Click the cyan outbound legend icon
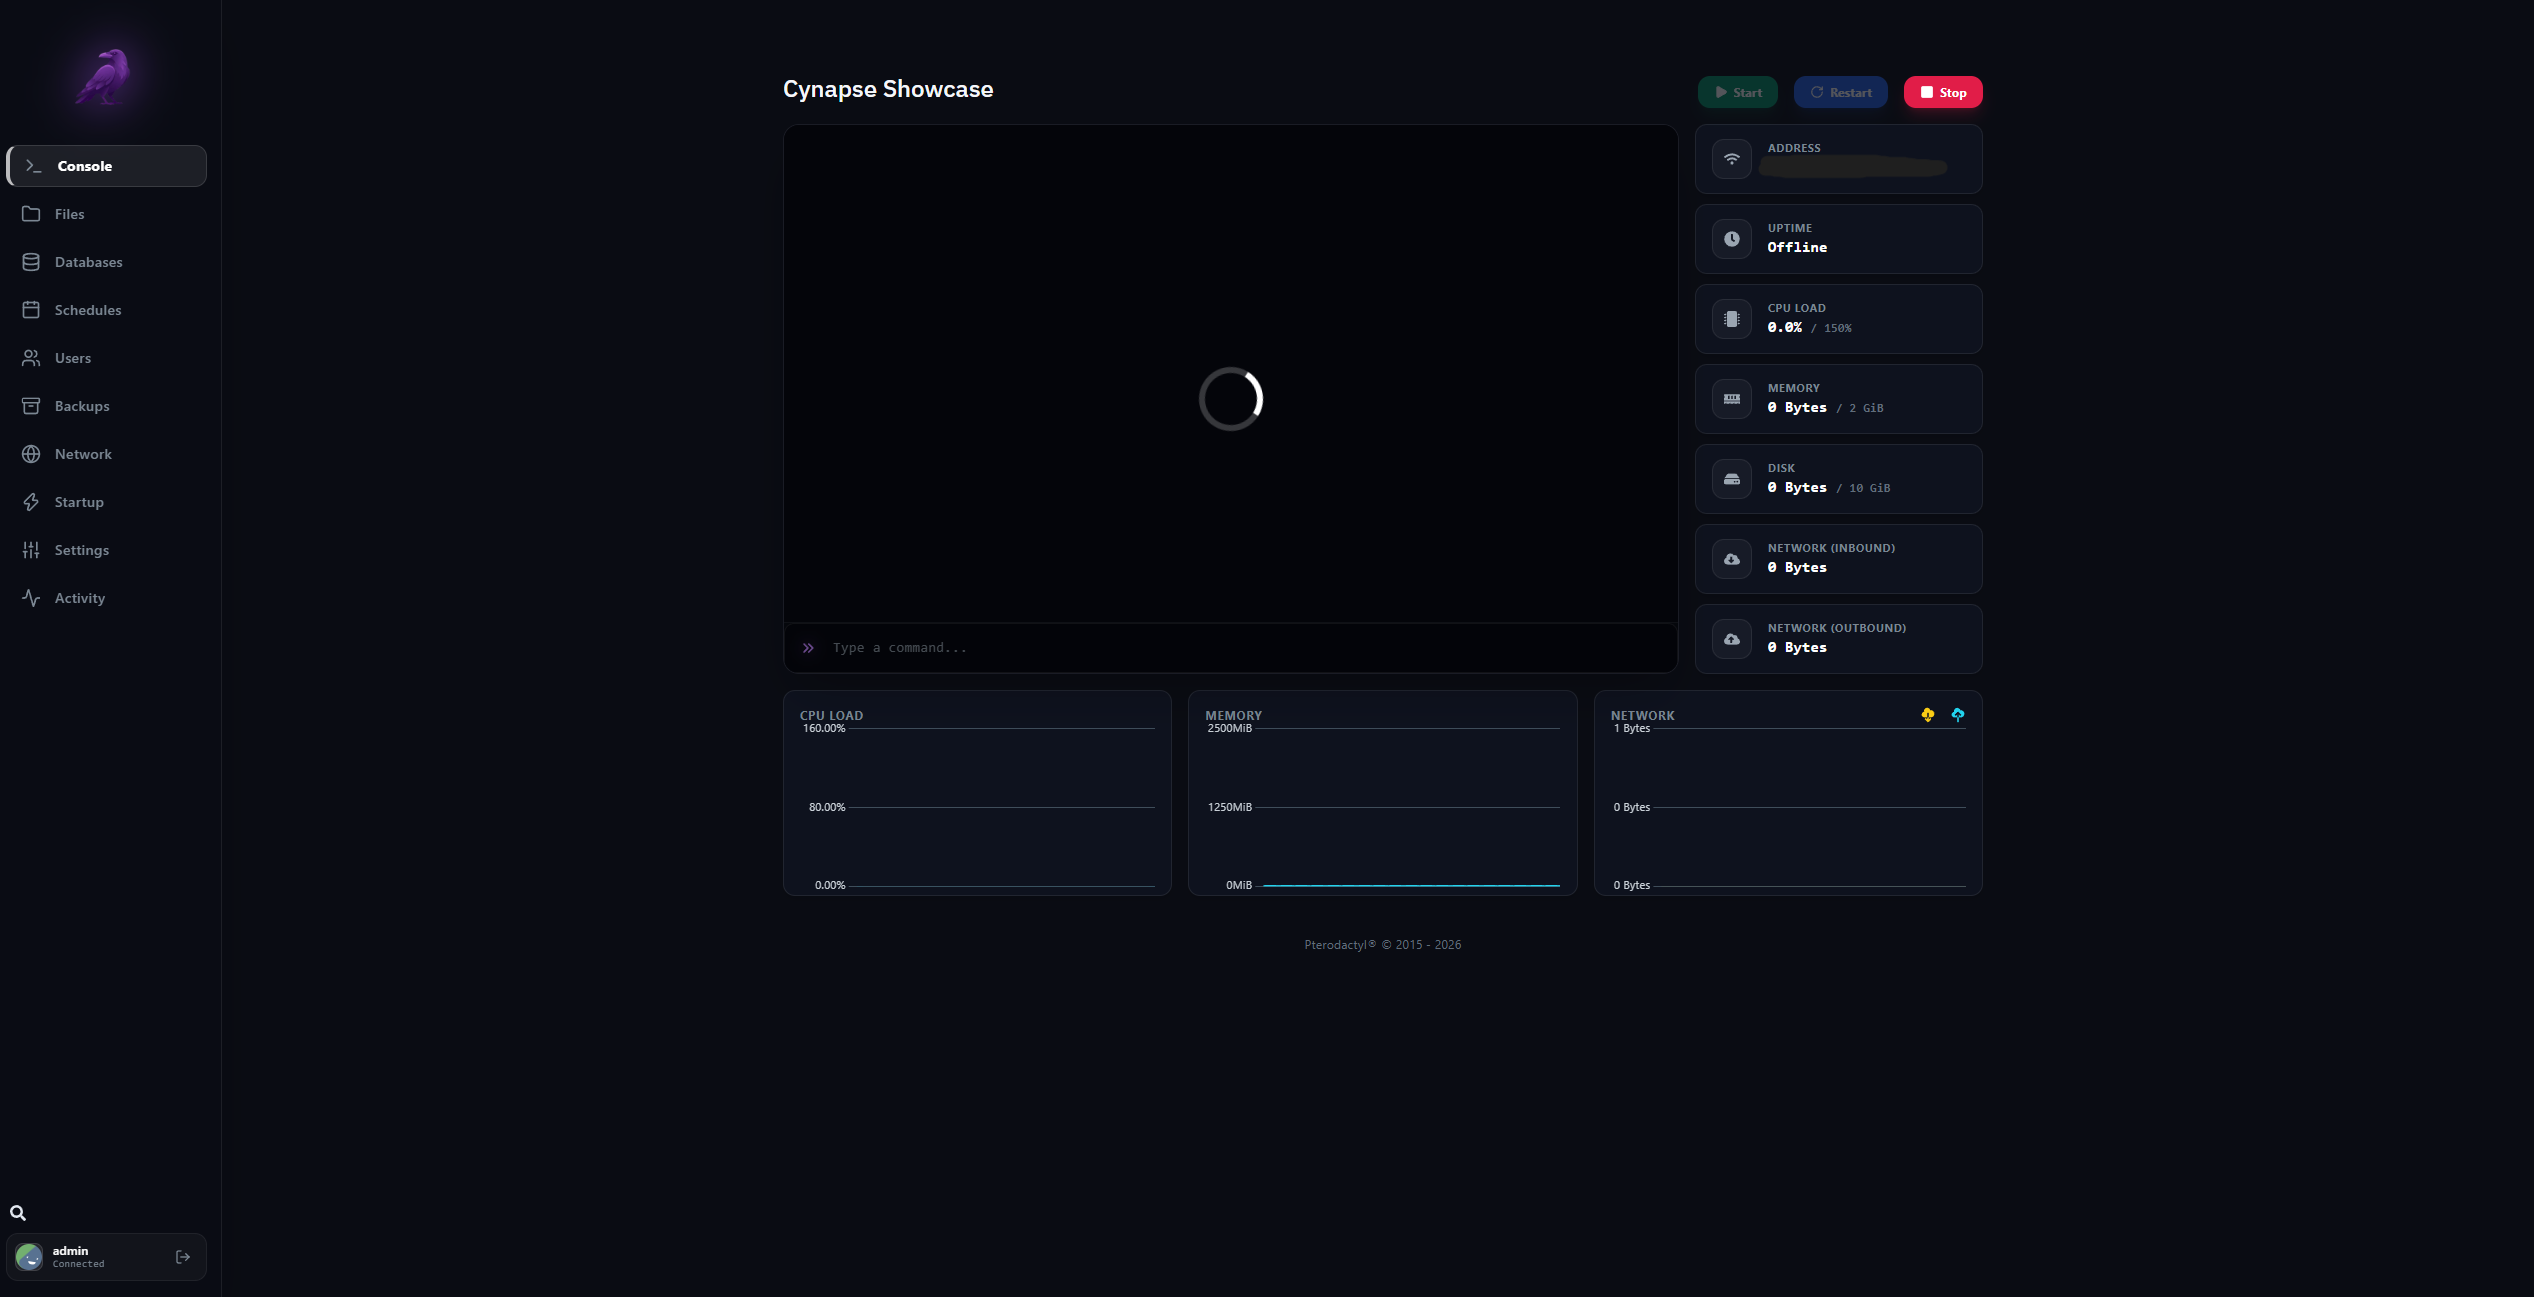Viewport: 2534px width, 1297px height. [1958, 715]
